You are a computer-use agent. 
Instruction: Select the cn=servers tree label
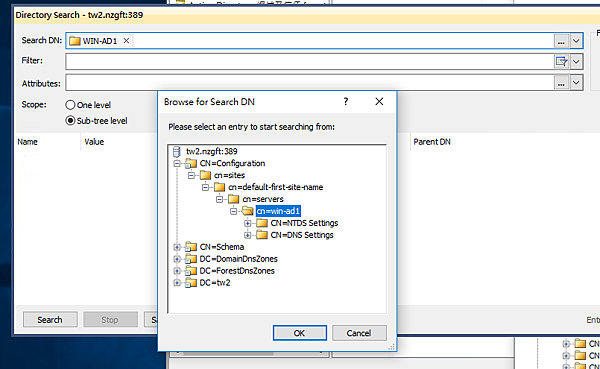(263, 199)
